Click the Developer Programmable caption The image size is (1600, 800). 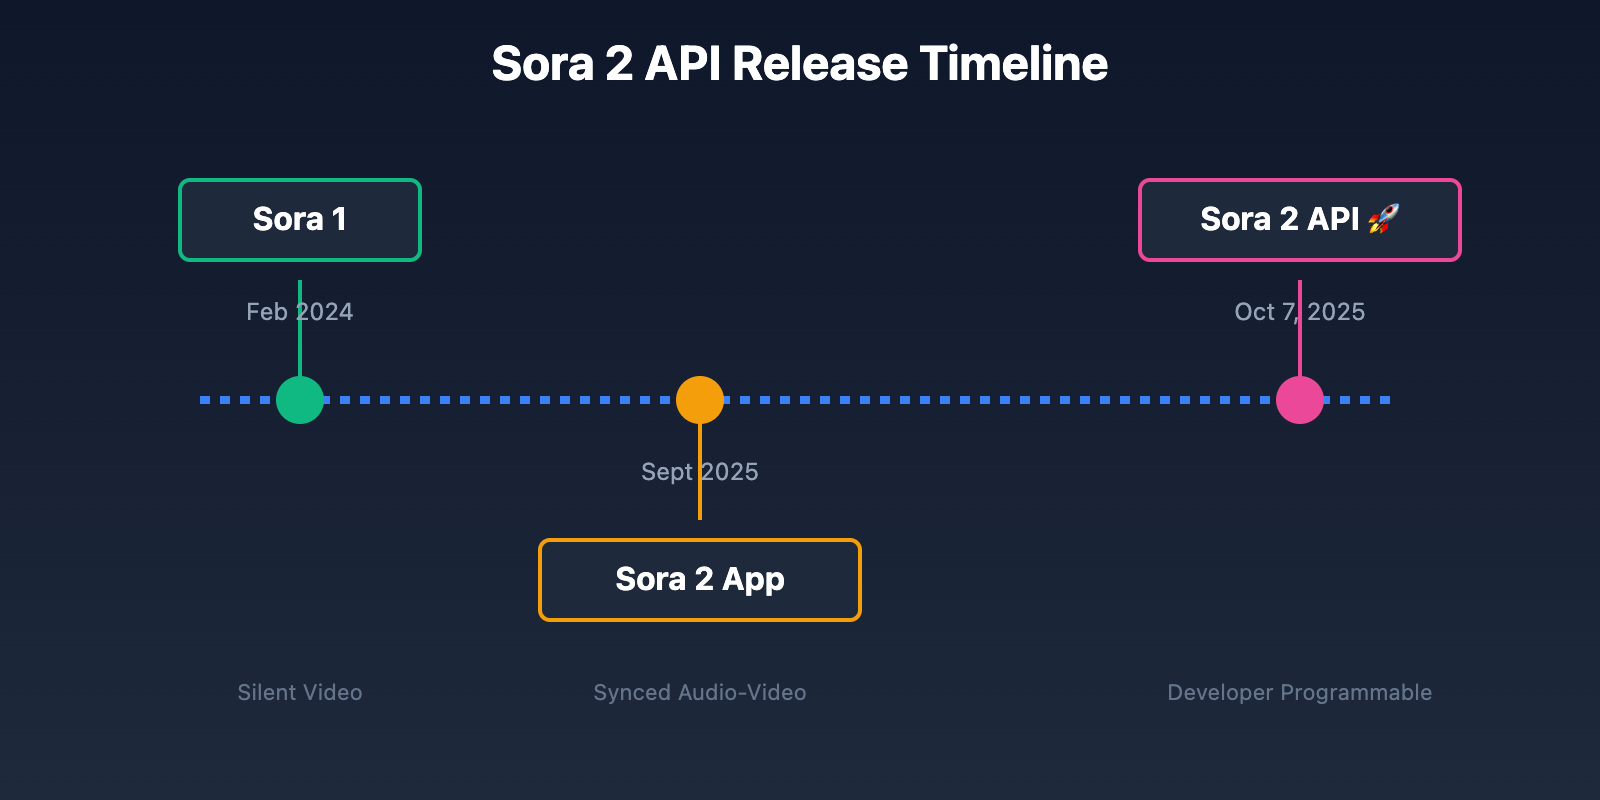pos(1300,692)
